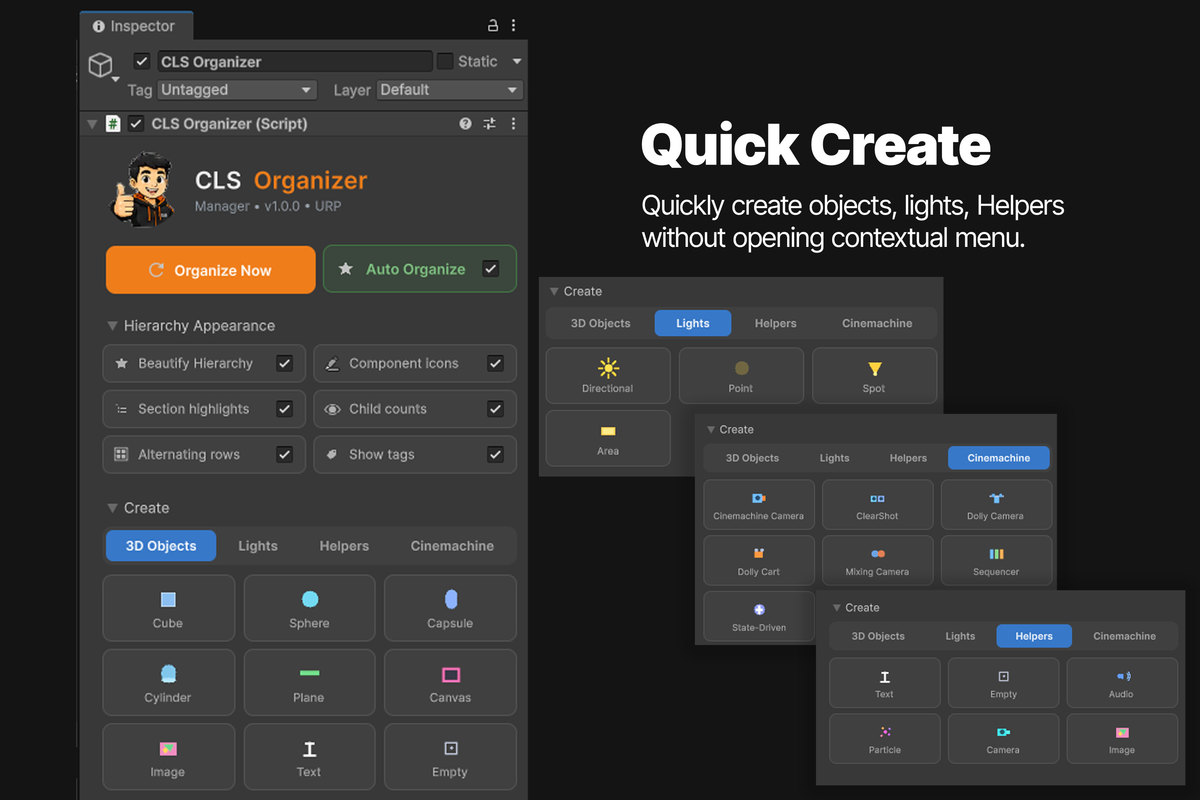
Task: Click the GameObject cube icon
Action: click(x=100, y=65)
